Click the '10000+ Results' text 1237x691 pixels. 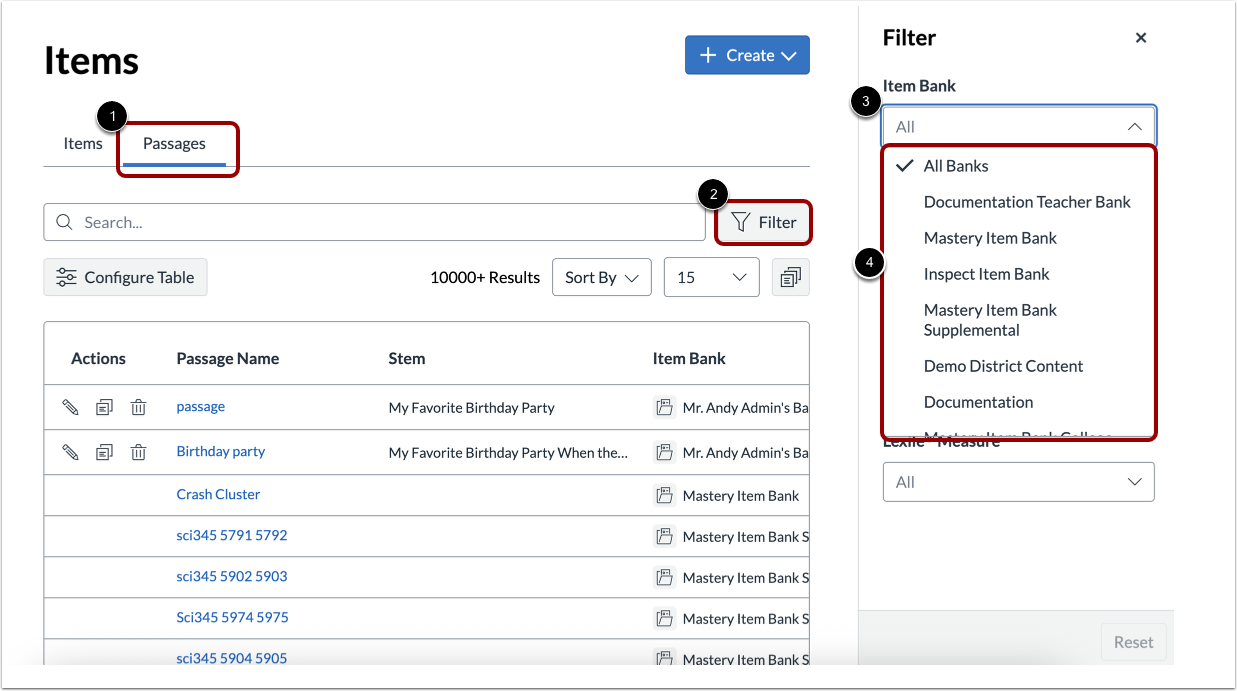[x=485, y=277]
